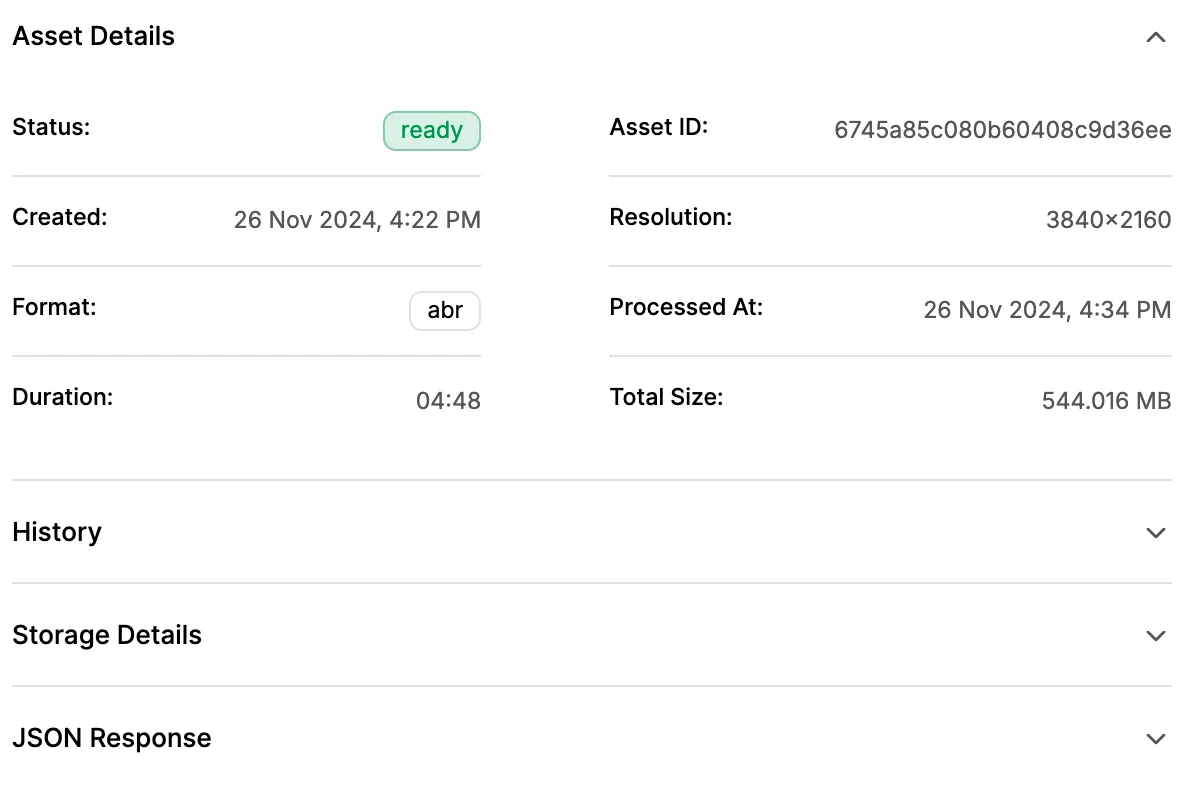Click the 04:48 duration value

click(448, 401)
